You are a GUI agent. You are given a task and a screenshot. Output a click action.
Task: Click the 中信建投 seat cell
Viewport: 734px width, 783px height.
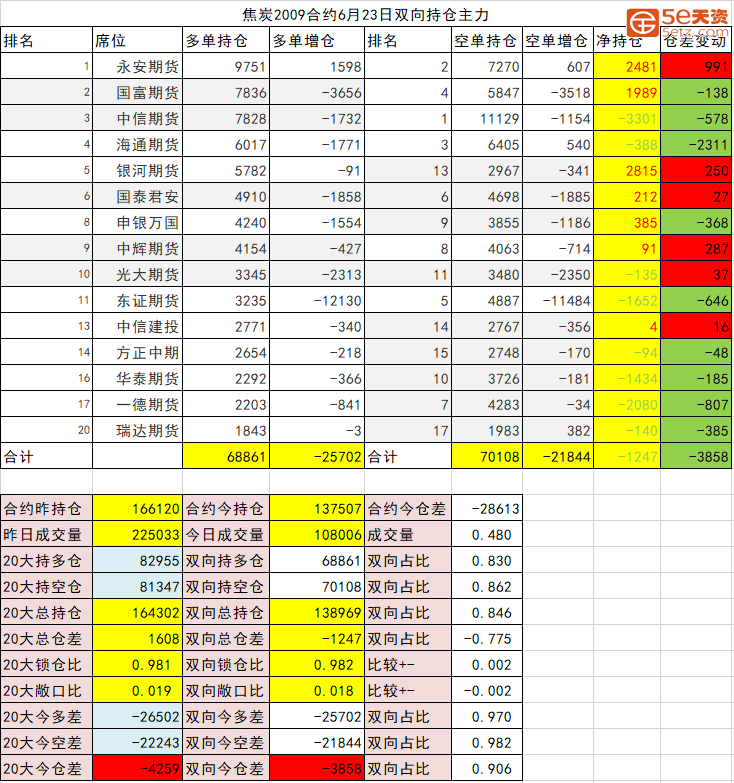(x=137, y=326)
